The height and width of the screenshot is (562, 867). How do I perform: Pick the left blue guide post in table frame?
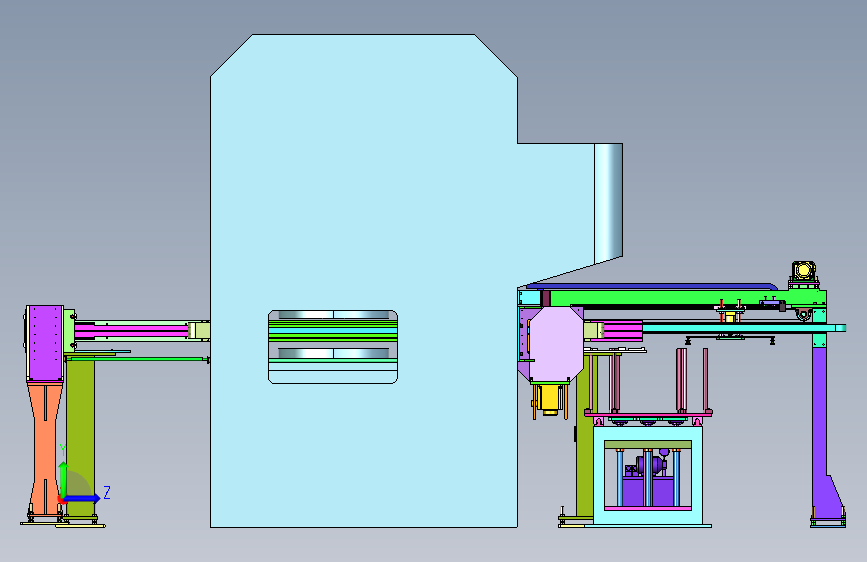[620, 478]
